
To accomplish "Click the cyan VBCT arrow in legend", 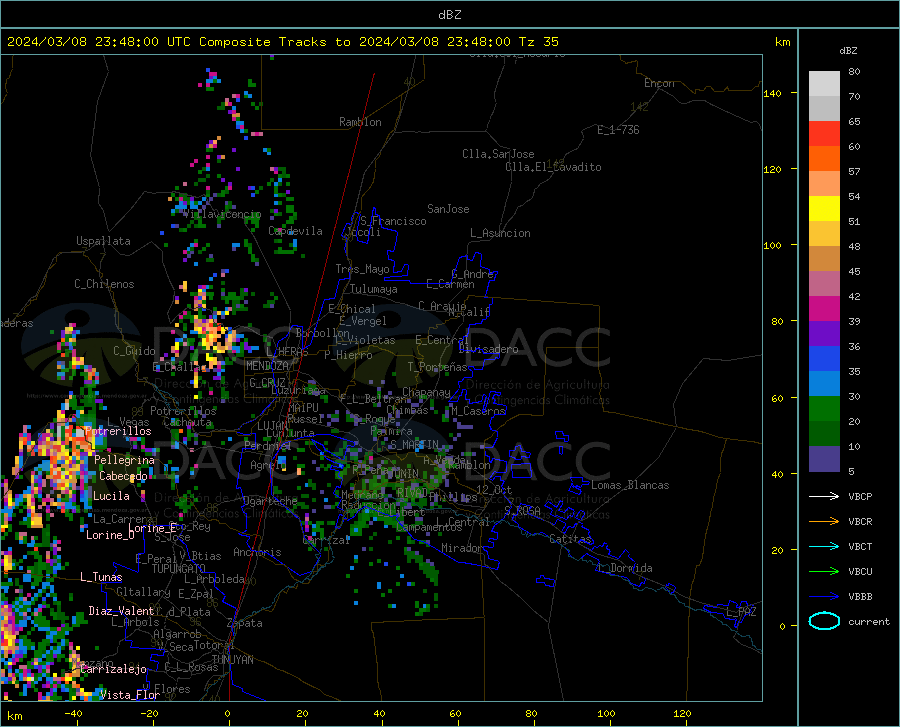I will [824, 546].
